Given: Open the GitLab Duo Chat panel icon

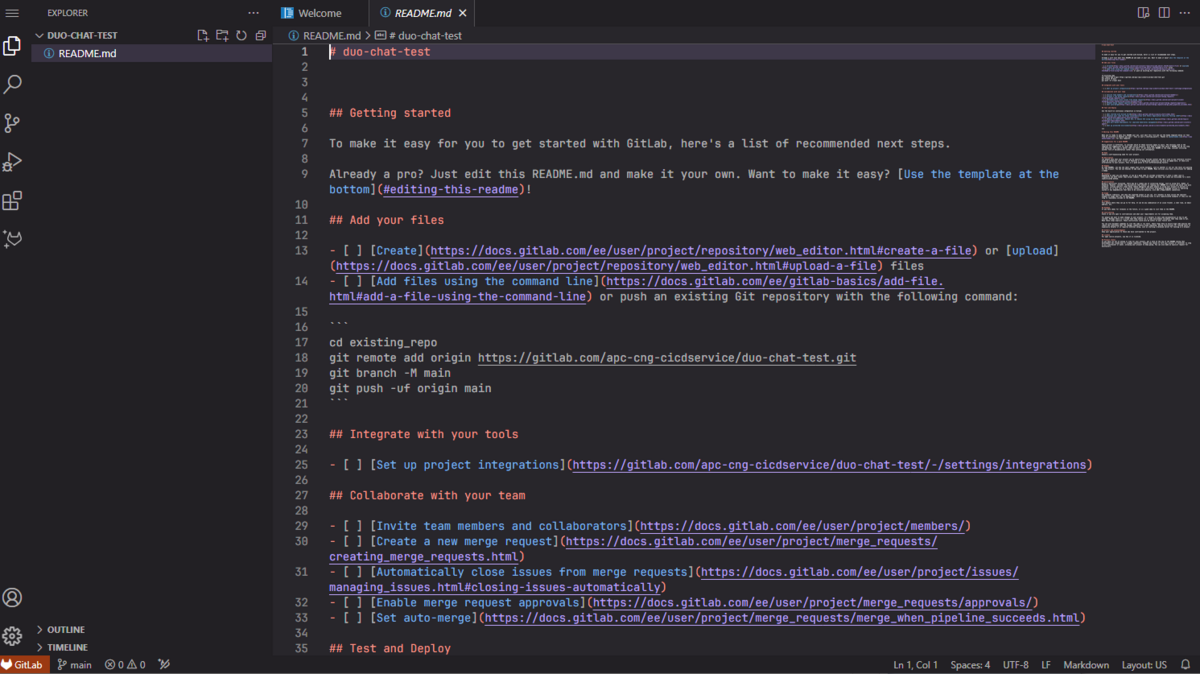Looking at the screenshot, I should [12, 239].
